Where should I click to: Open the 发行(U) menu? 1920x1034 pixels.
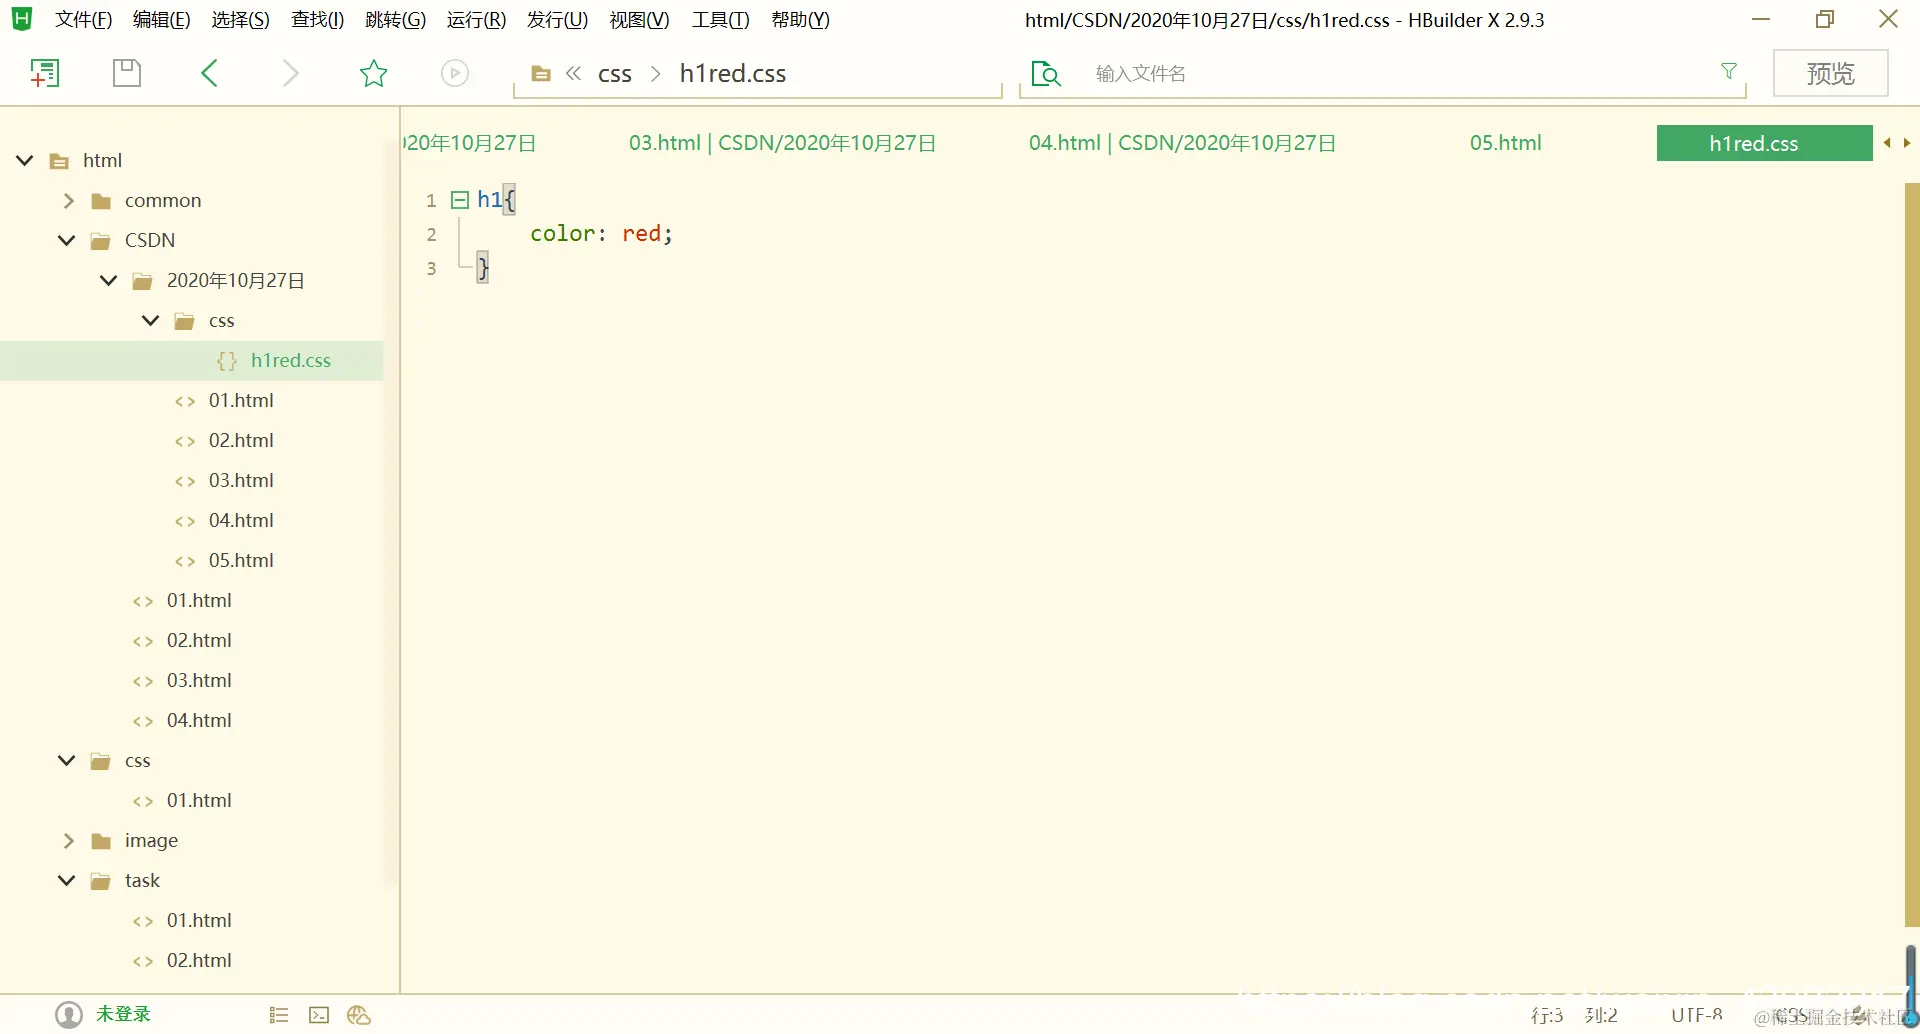pyautogui.click(x=557, y=20)
